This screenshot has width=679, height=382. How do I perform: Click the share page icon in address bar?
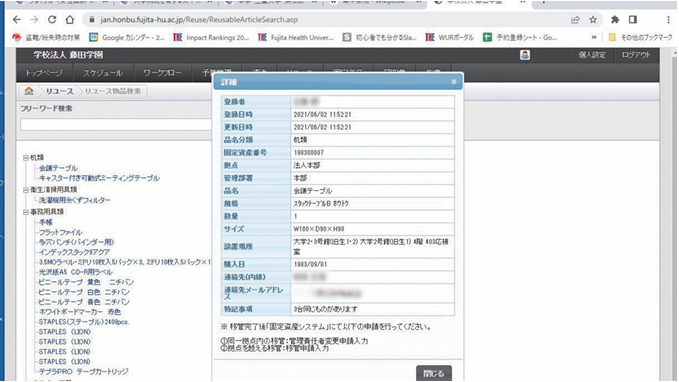point(575,20)
